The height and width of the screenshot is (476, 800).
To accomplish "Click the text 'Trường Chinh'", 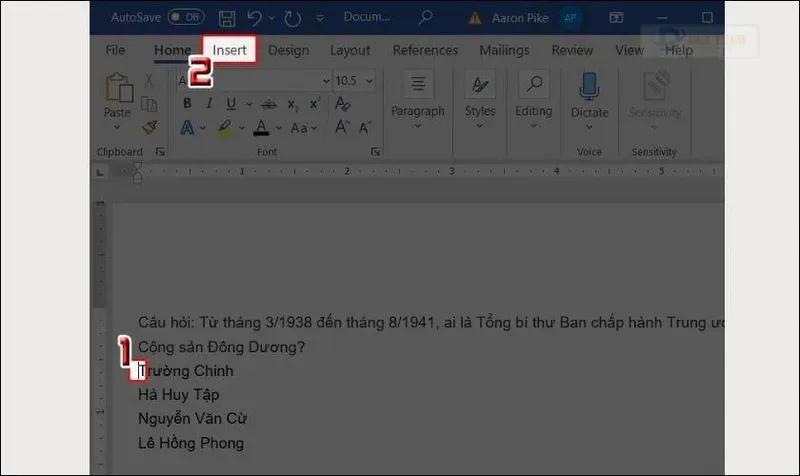I will 186,371.
